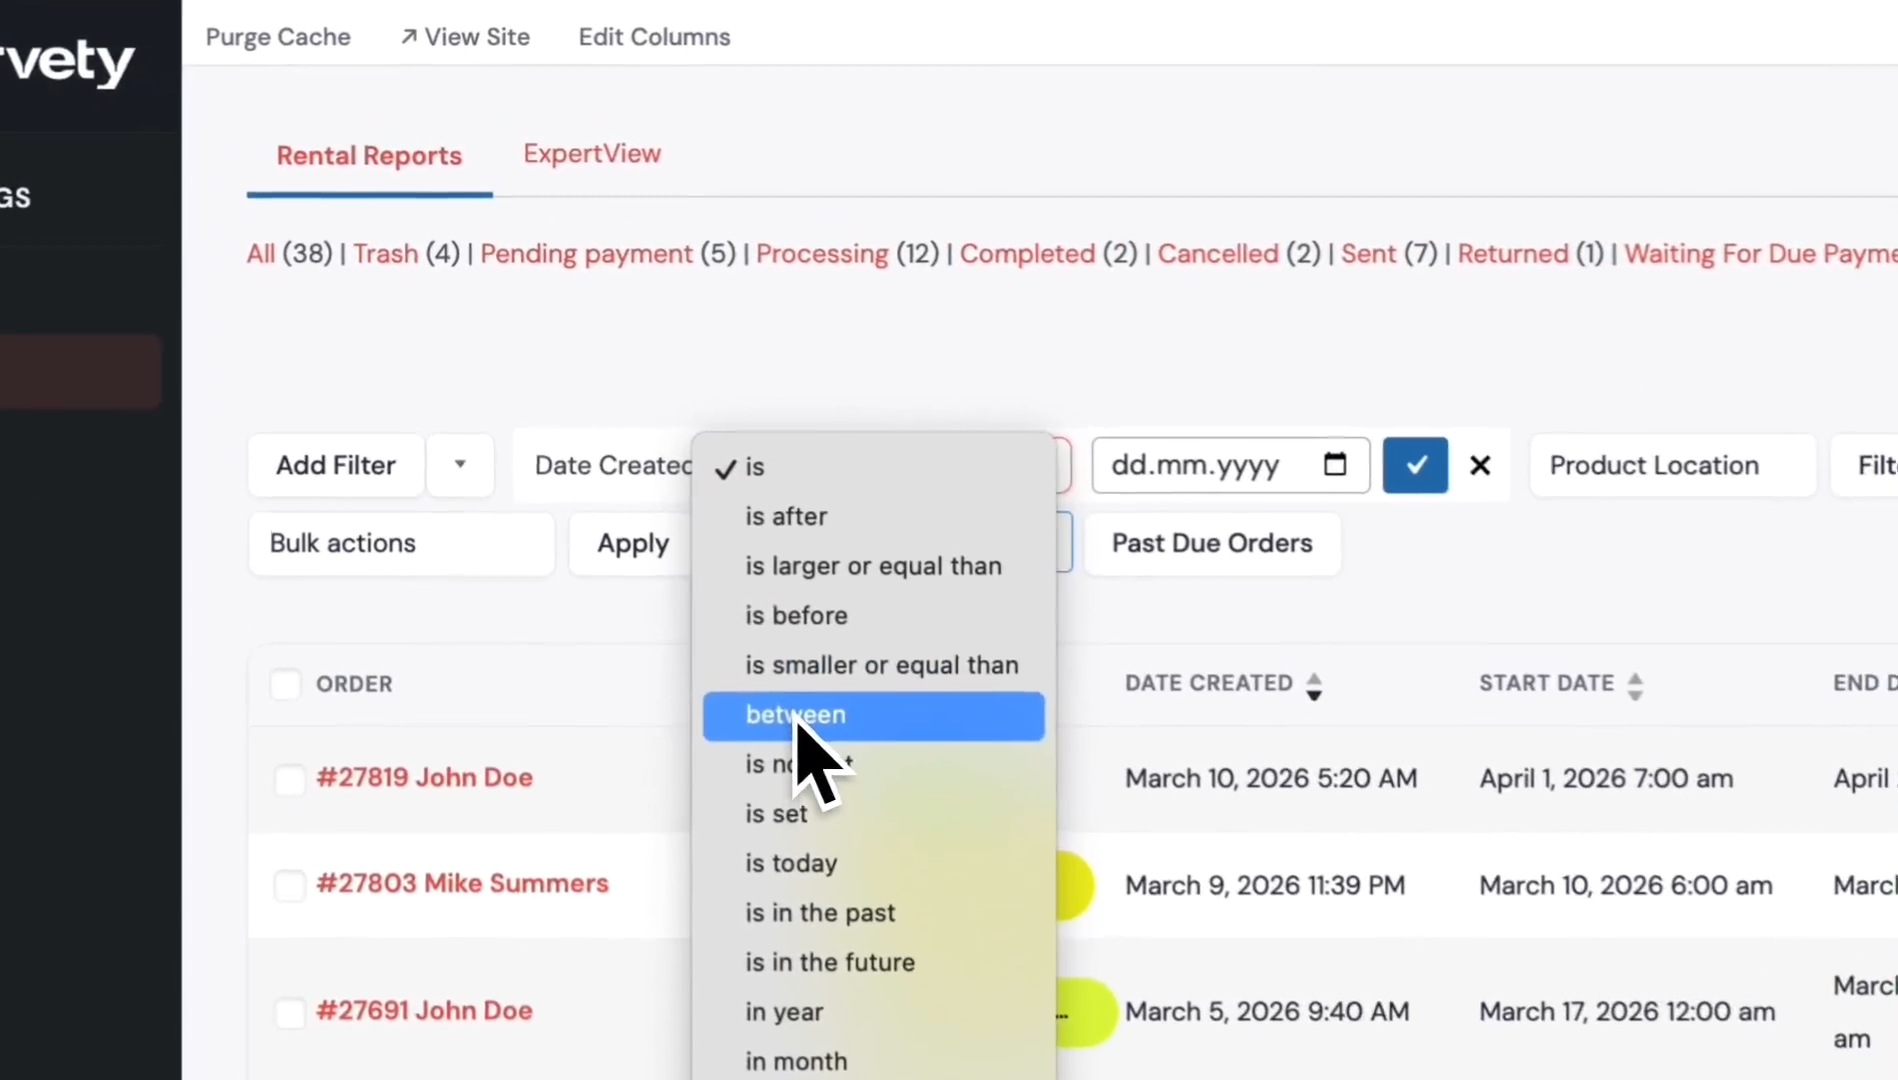
Task: Click the calendar icon in the date field
Action: 1335,464
